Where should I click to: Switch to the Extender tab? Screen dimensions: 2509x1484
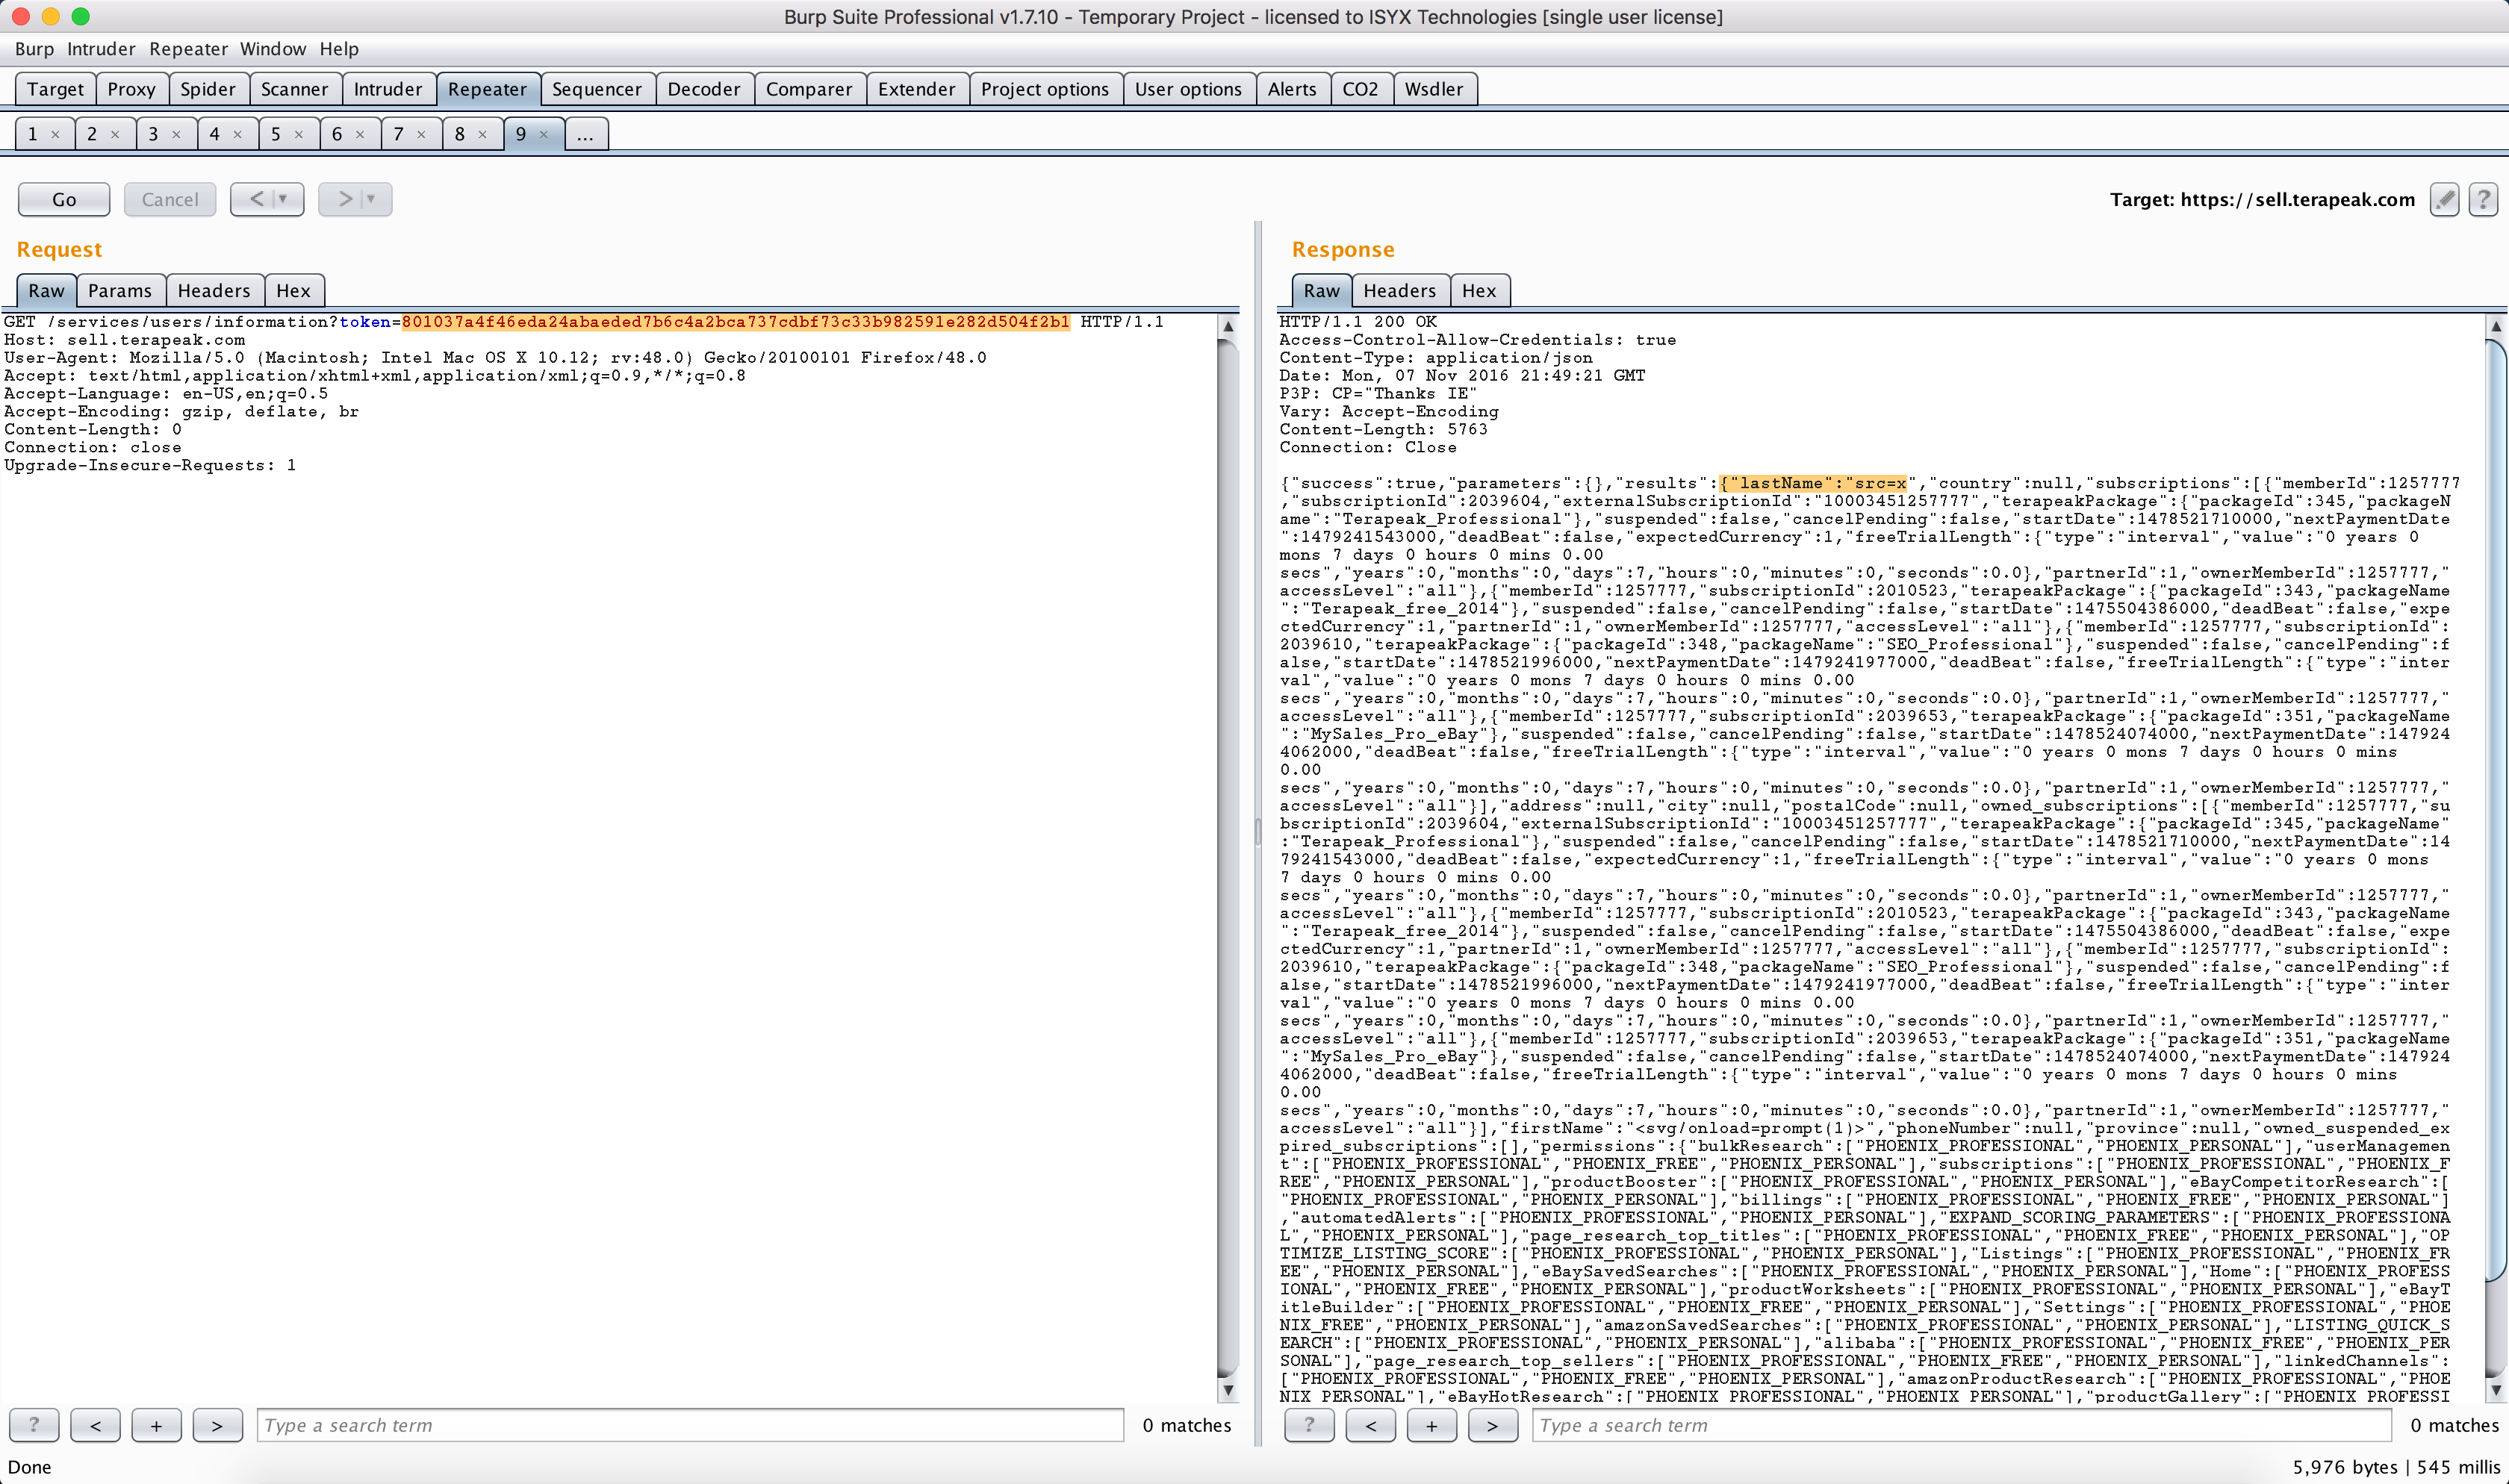coord(917,89)
